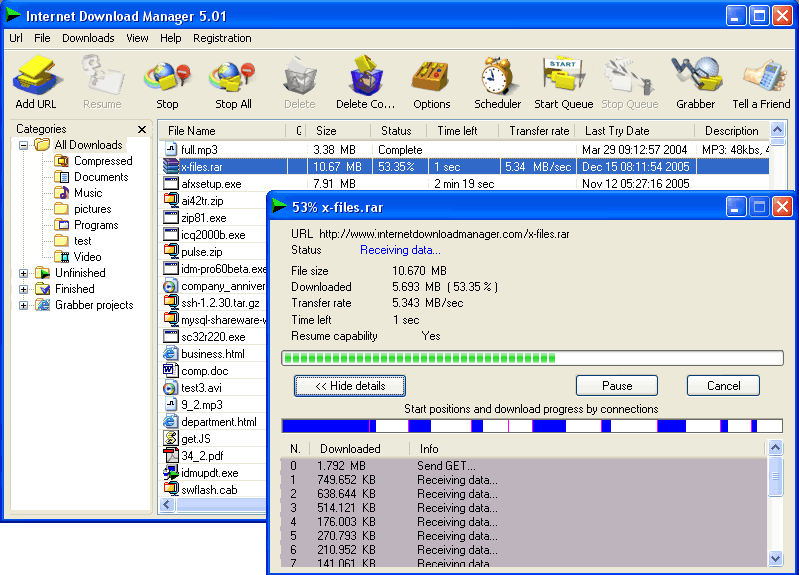Expand the Grabber projects node
799x575 pixels.
pyautogui.click(x=23, y=305)
